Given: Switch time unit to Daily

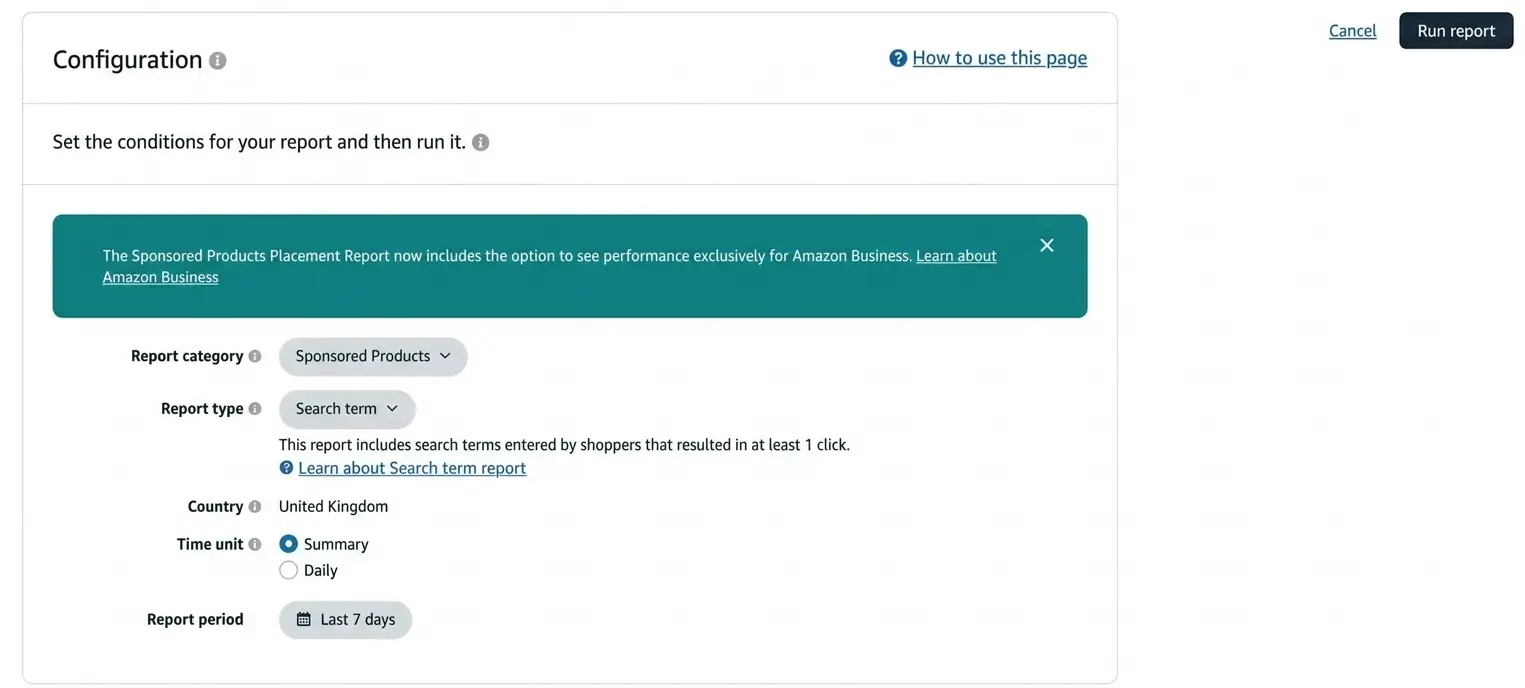Looking at the screenshot, I should [288, 569].
